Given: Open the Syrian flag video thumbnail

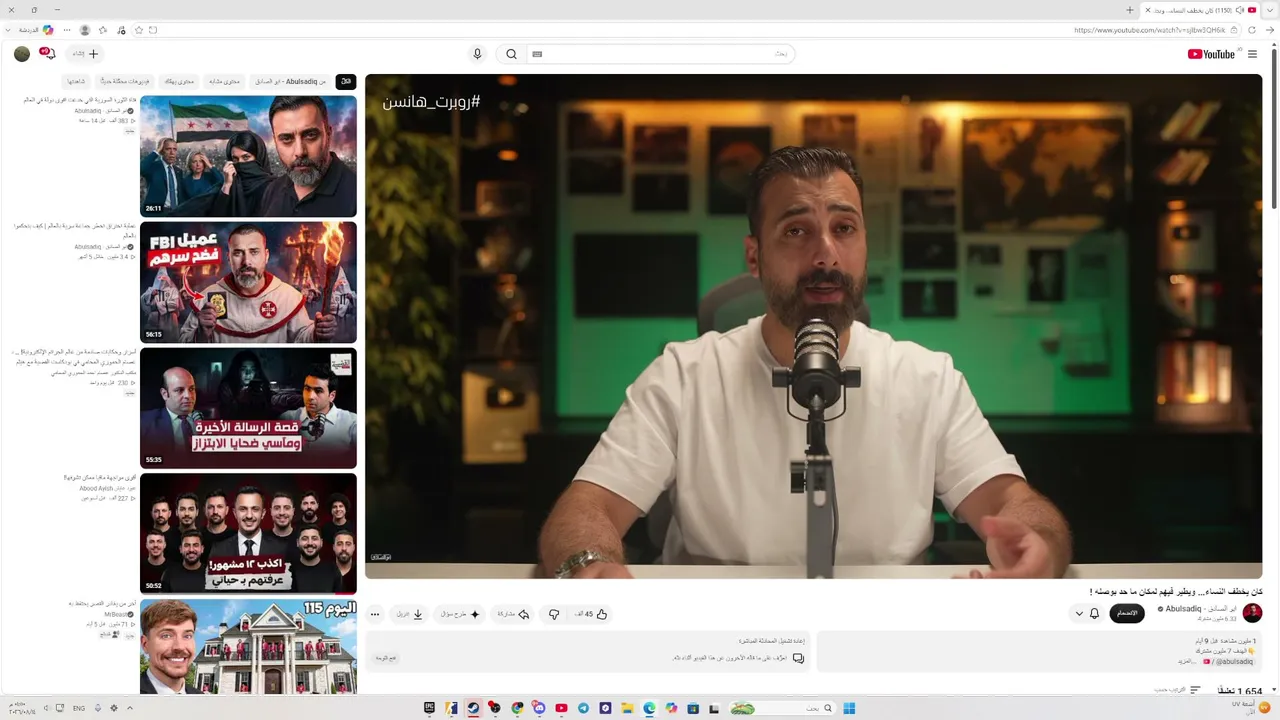Looking at the screenshot, I should [x=248, y=156].
